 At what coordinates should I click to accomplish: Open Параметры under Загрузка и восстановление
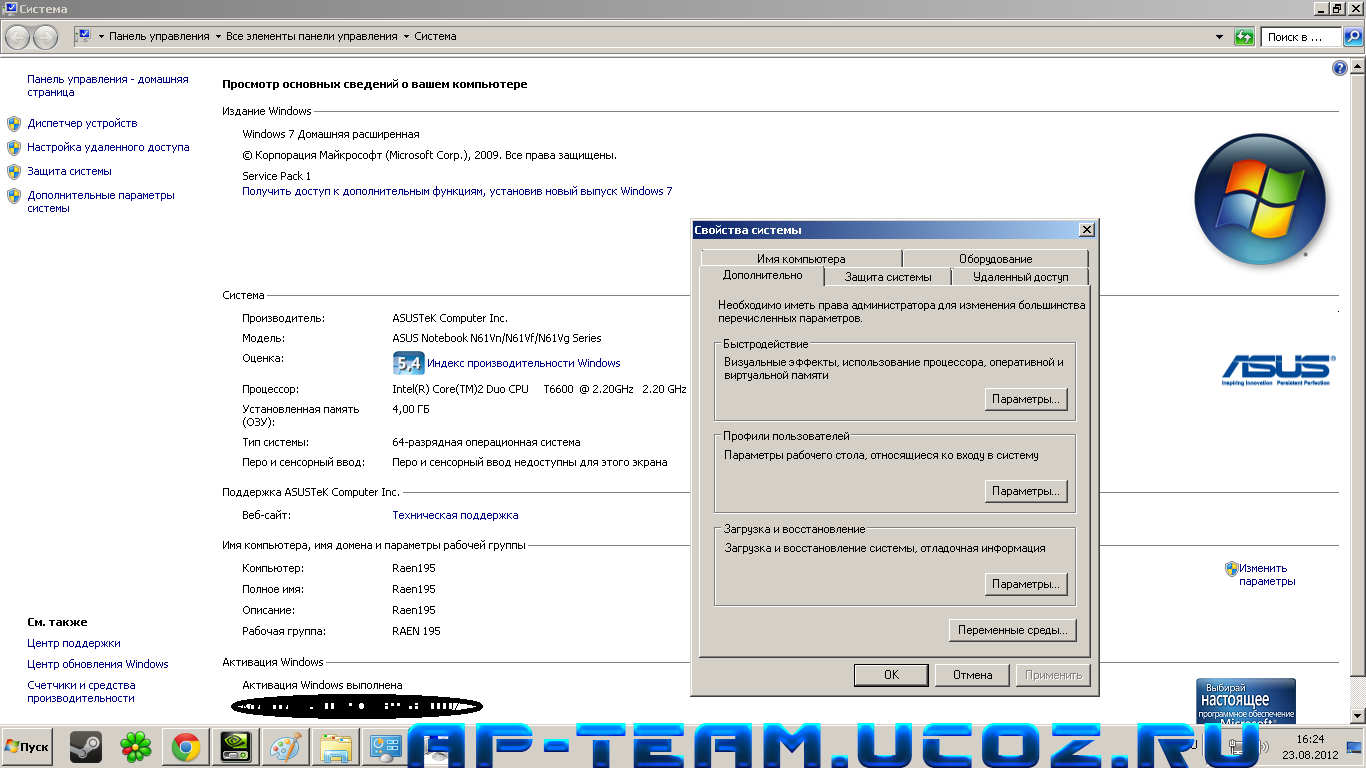[x=1025, y=584]
